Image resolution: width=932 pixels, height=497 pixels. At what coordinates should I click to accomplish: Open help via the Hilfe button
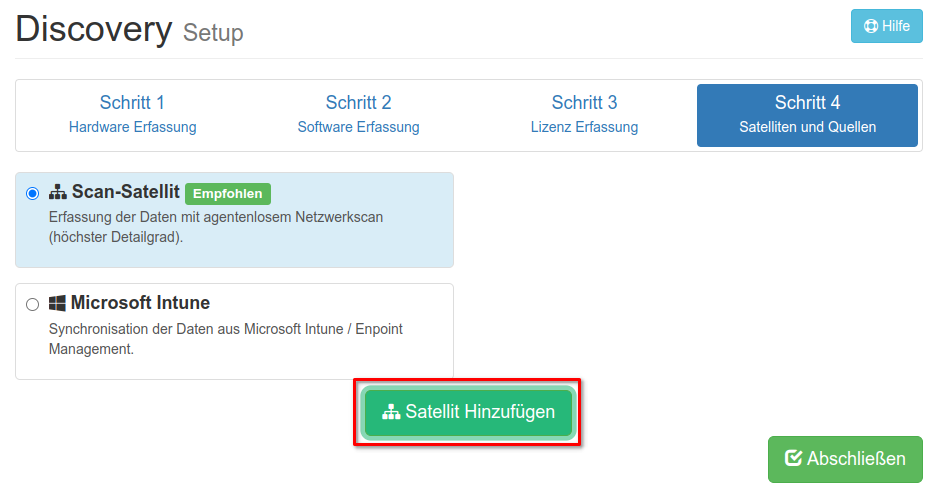point(886,27)
